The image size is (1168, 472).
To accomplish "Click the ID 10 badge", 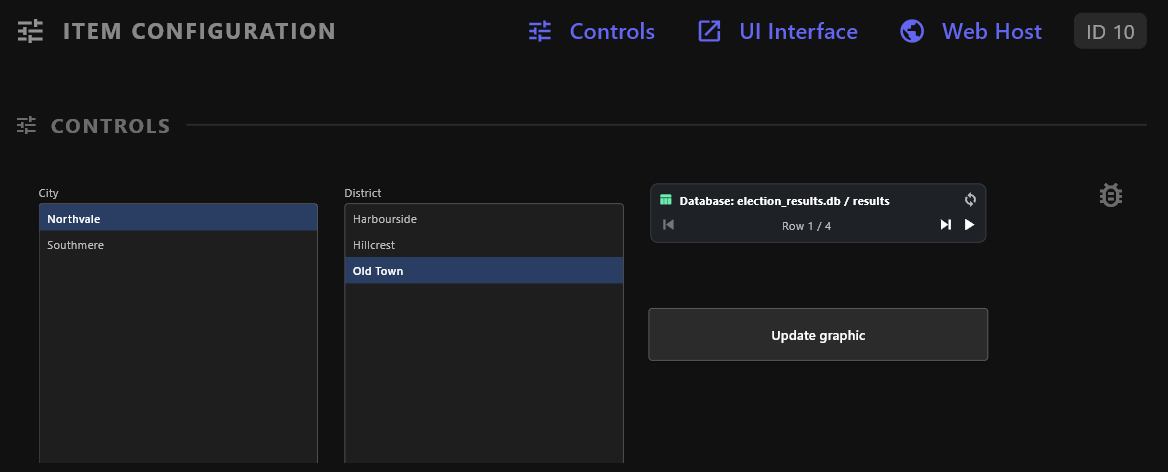I will coord(1110,31).
